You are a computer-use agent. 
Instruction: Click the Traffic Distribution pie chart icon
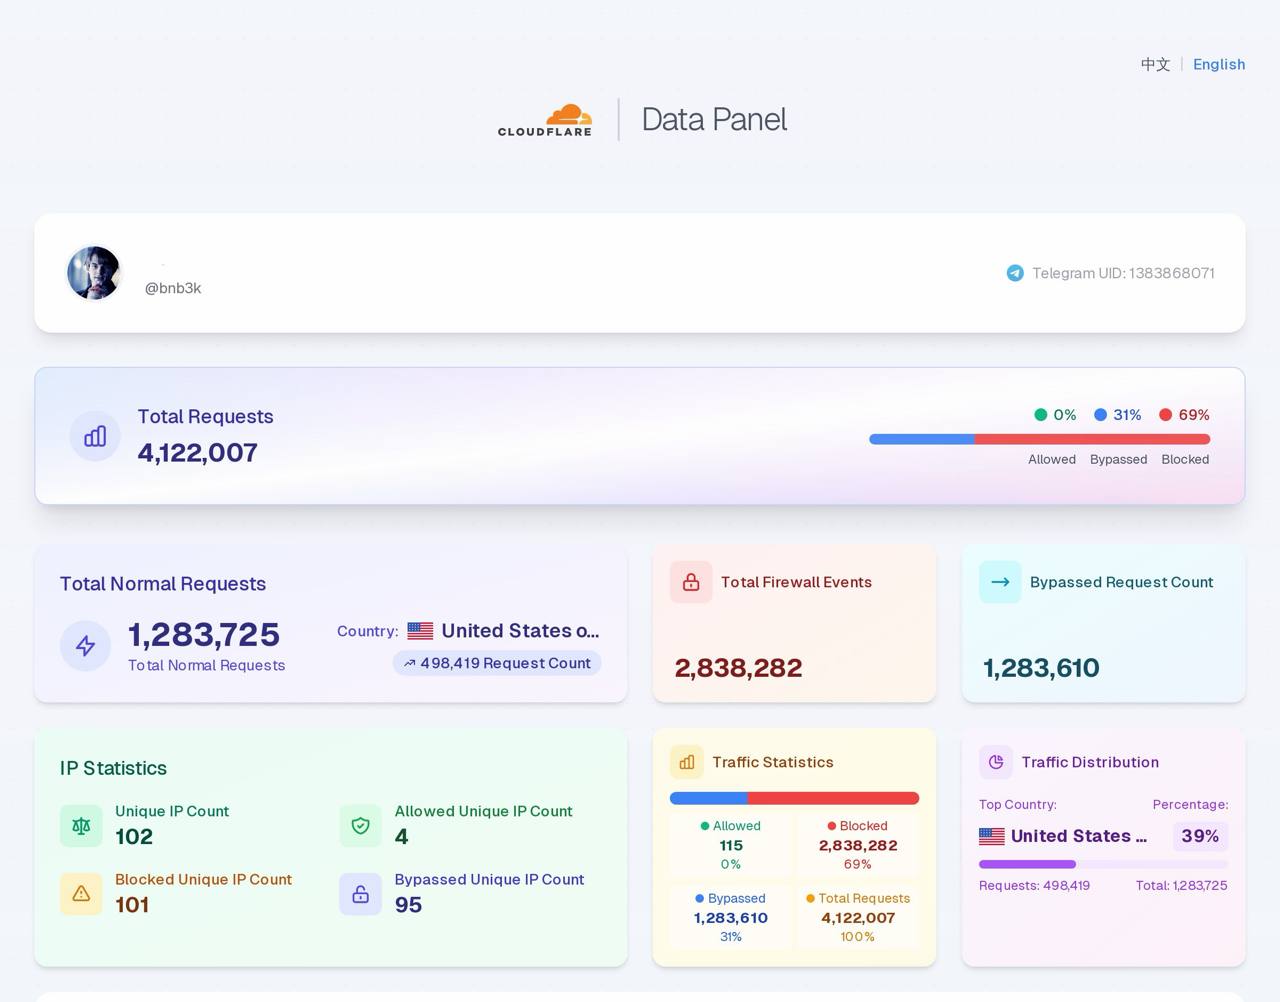(996, 762)
